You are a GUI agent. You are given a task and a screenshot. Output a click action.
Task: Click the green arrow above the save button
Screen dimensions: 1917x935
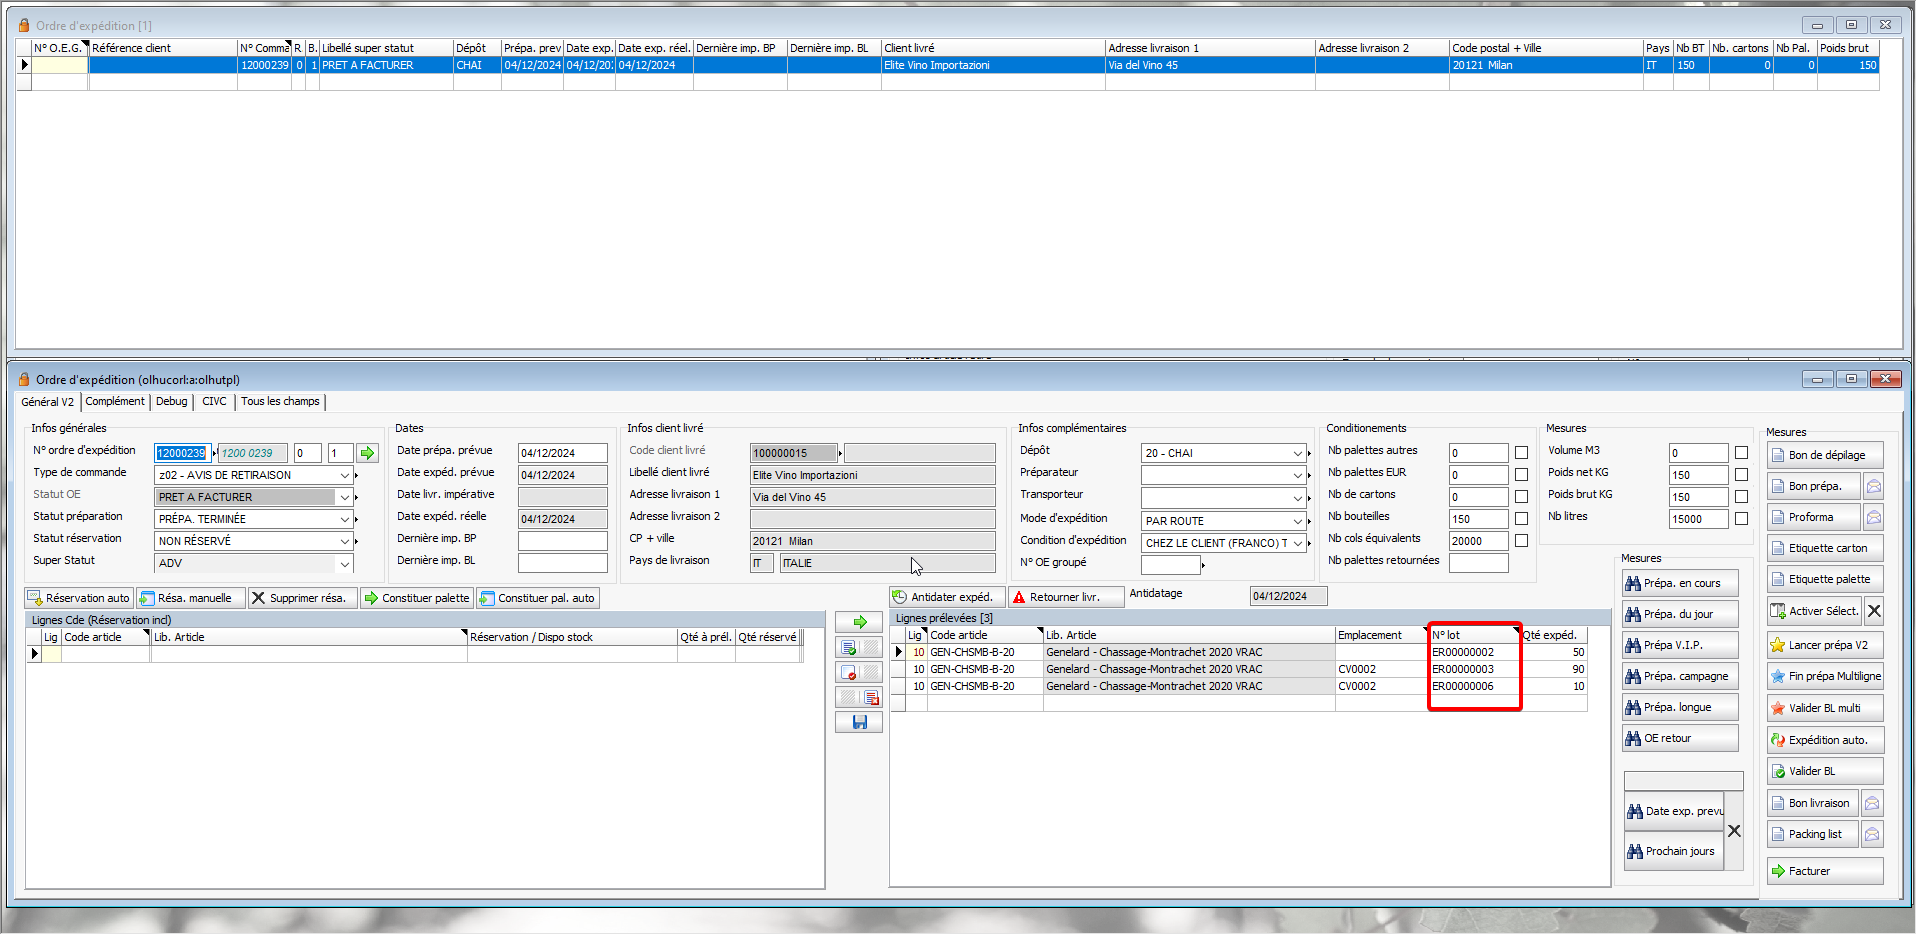[x=859, y=622]
